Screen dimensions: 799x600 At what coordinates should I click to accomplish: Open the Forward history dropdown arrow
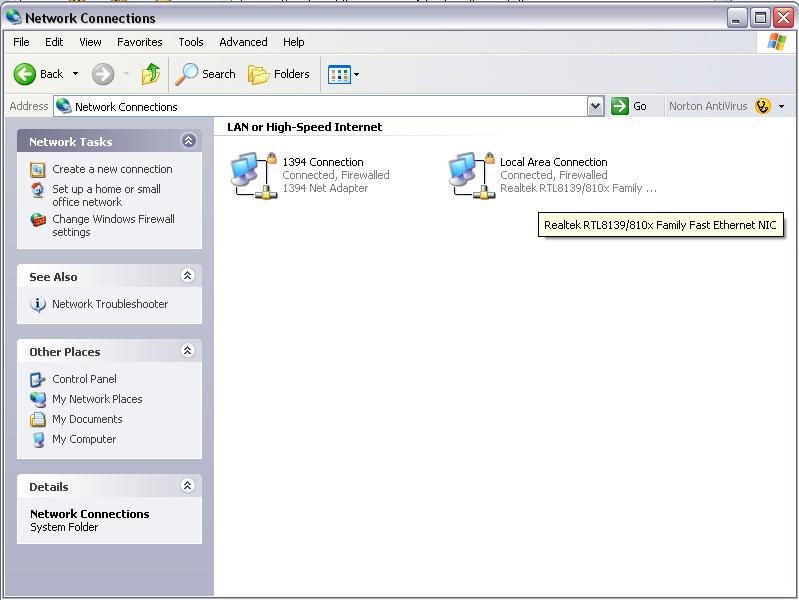126,74
